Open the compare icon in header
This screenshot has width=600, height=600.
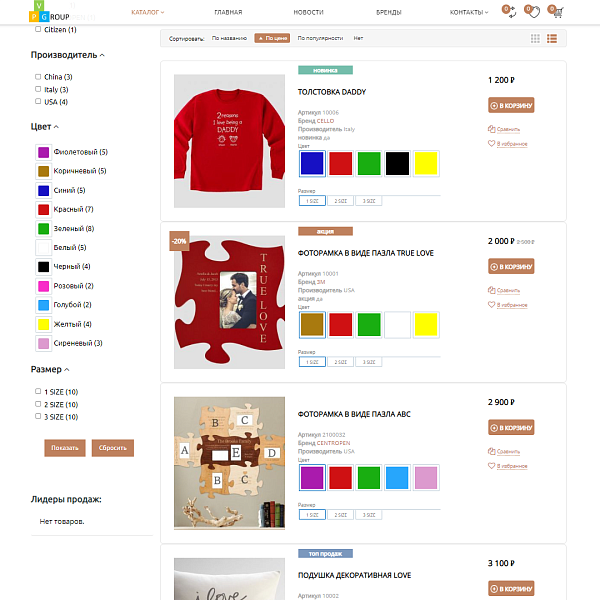tap(510, 12)
